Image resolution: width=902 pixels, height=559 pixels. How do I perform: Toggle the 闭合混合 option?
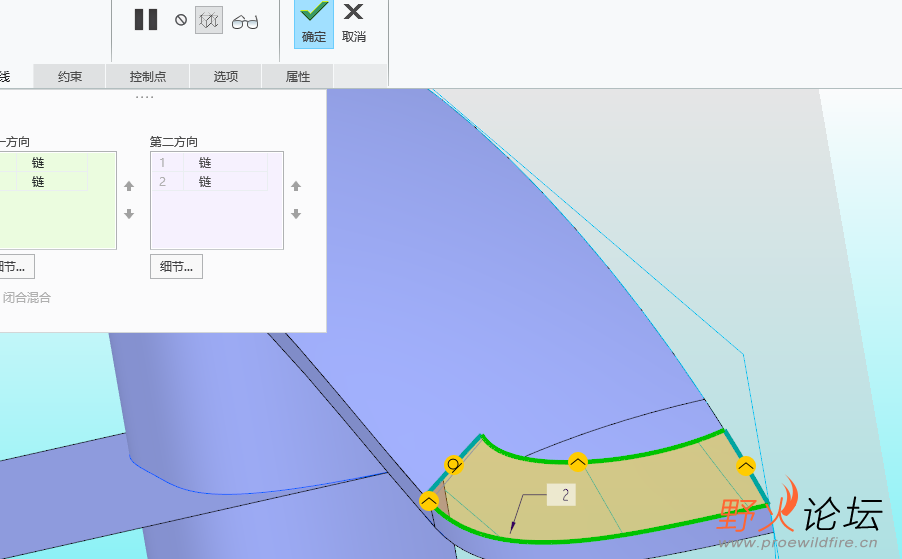click(25, 297)
